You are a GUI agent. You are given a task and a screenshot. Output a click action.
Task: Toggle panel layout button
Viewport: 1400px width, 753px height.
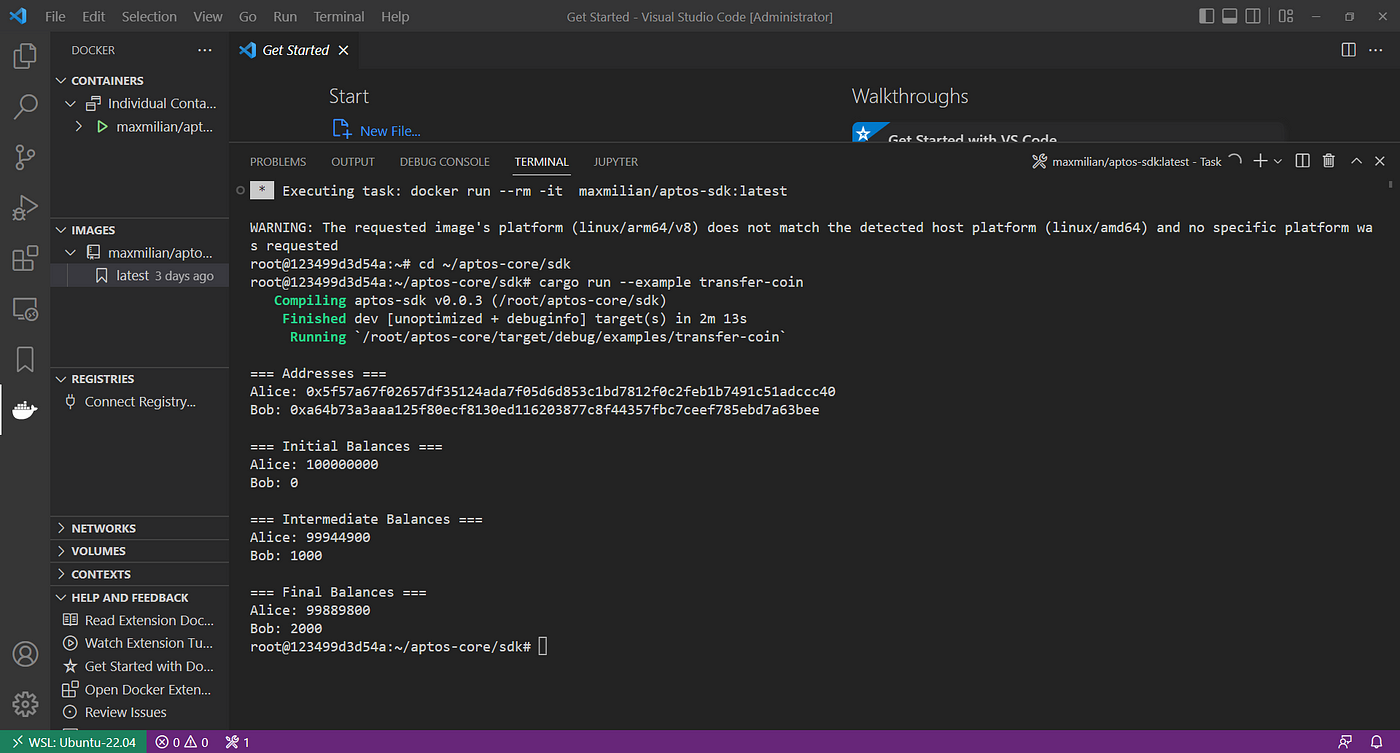[x=1231, y=17]
